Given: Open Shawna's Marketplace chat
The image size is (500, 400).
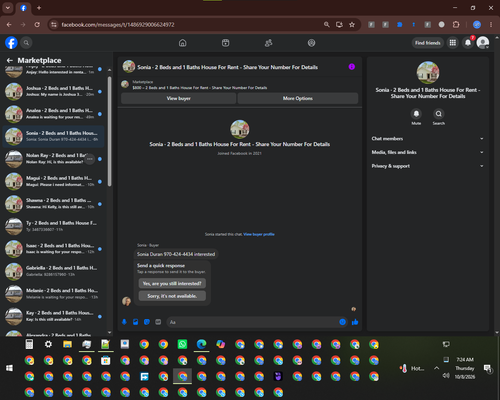Looking at the screenshot, I should pyautogui.click(x=53, y=204).
